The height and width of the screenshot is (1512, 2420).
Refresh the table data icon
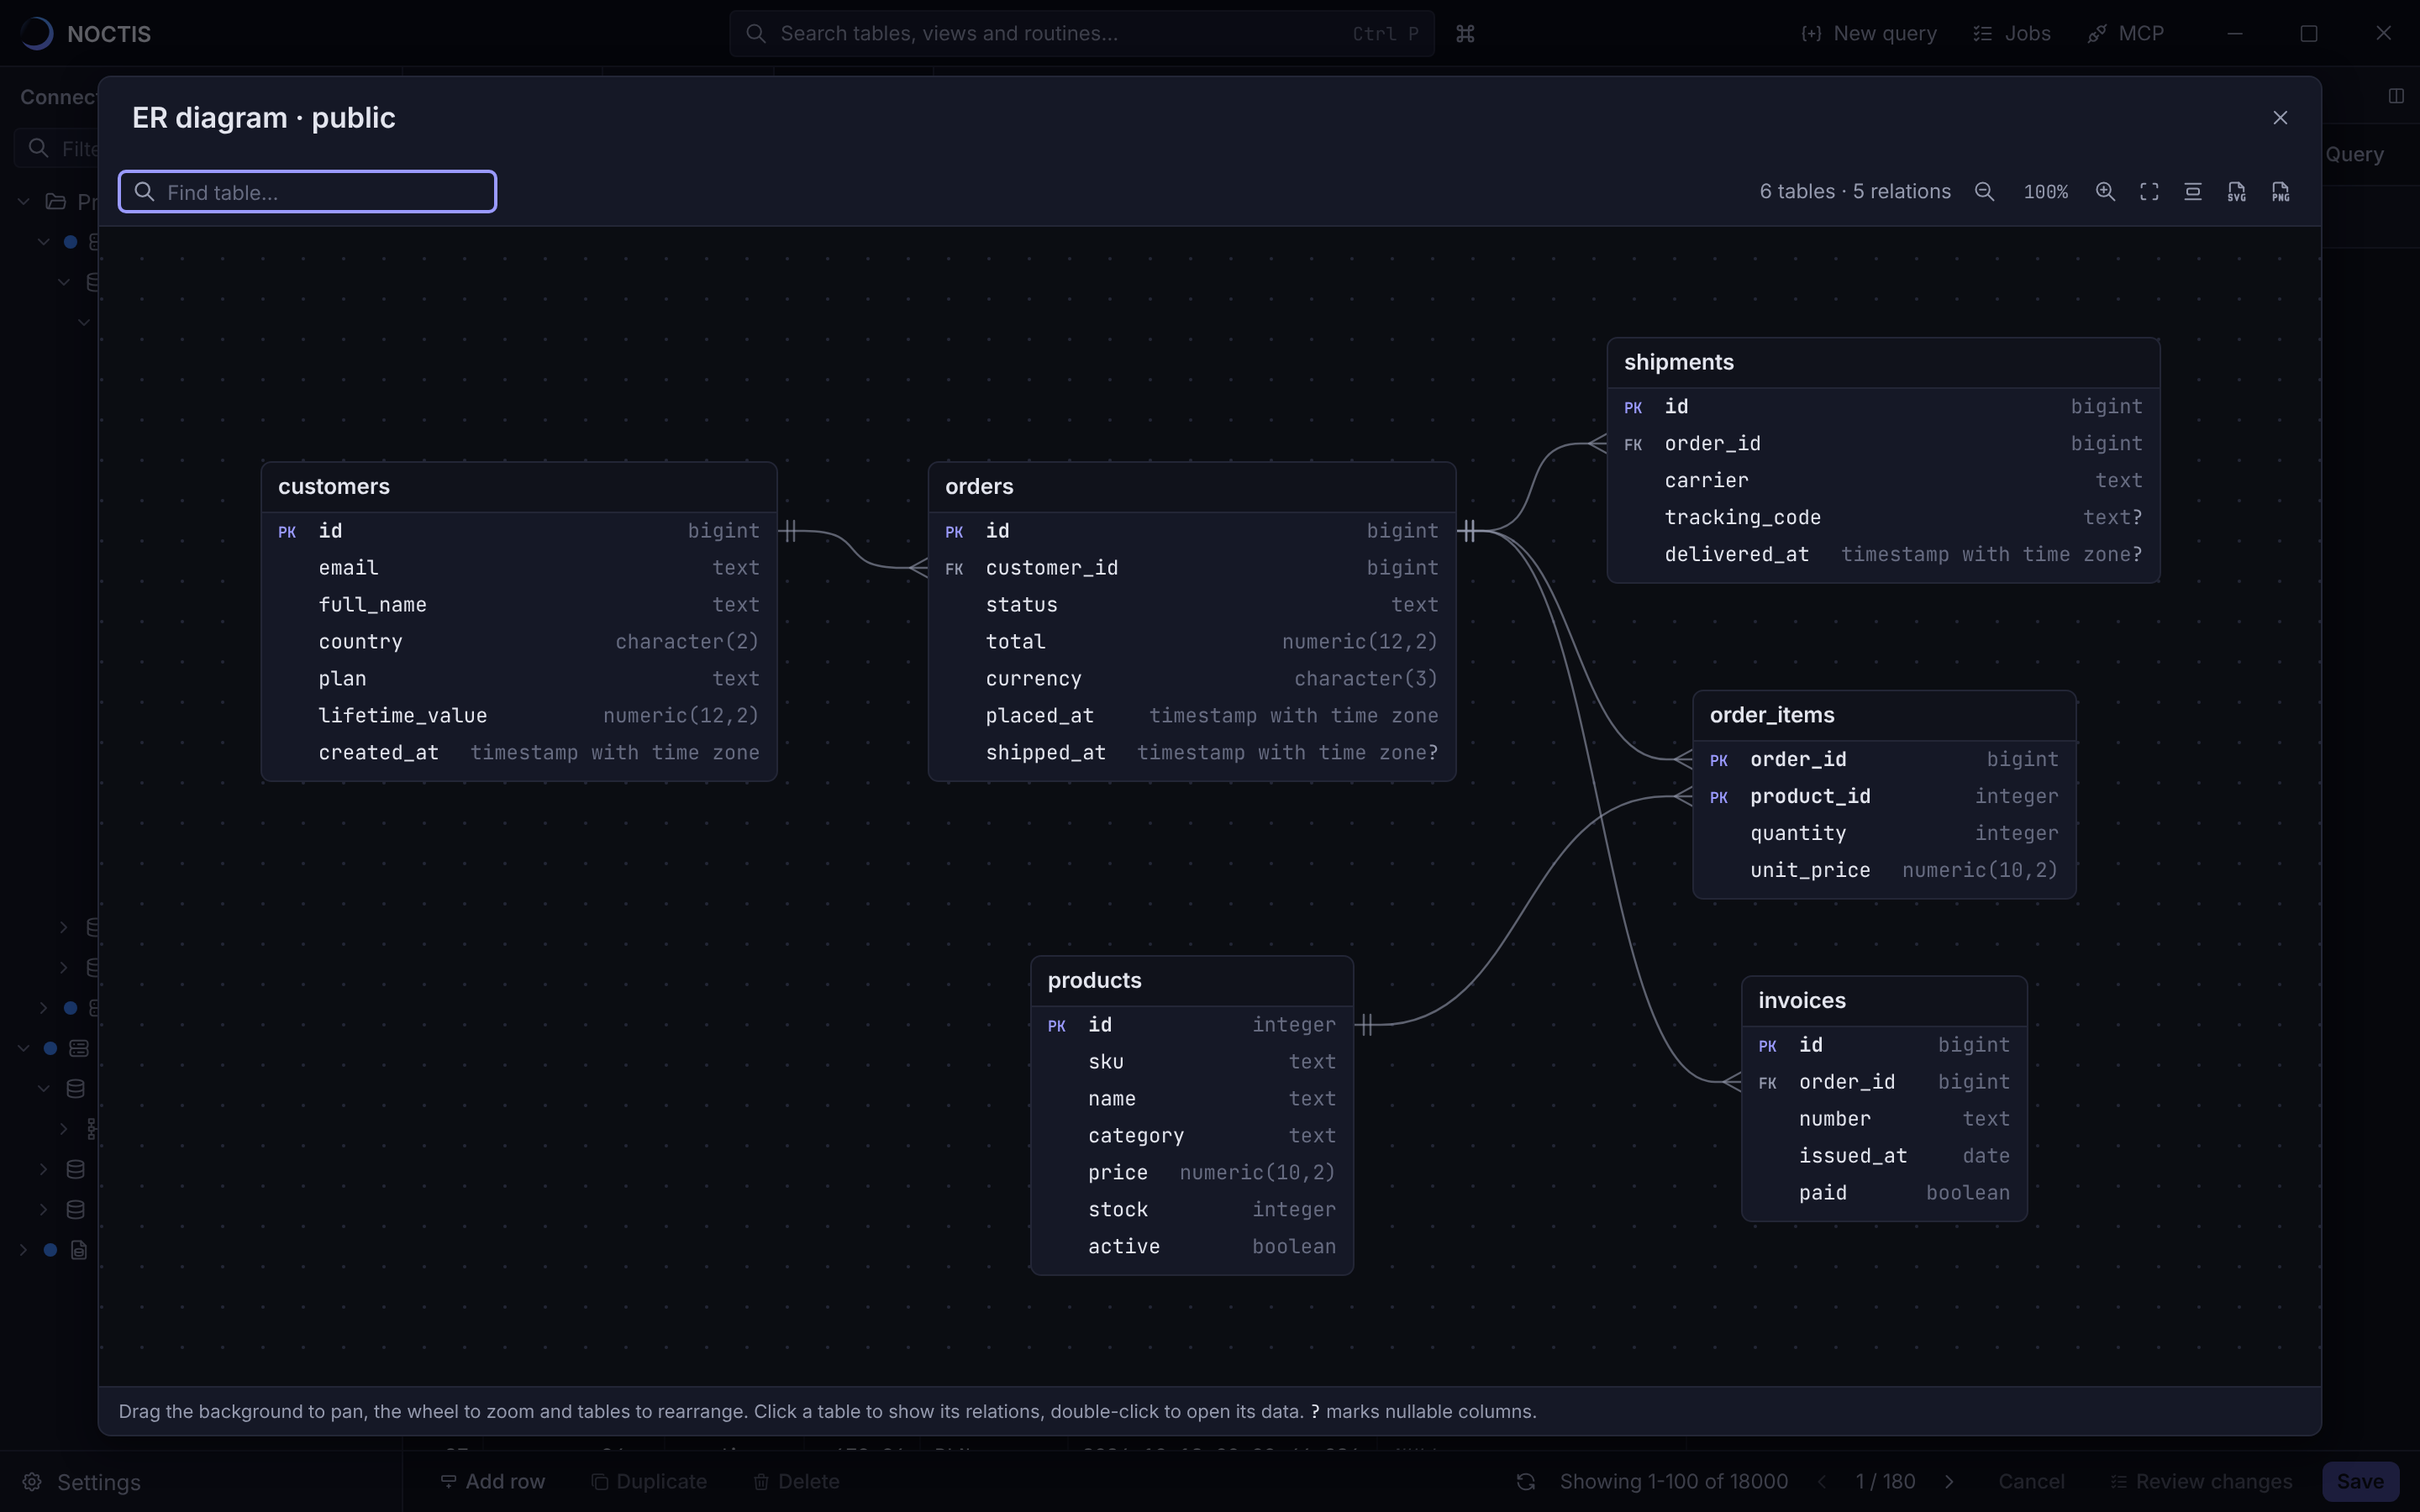(1525, 1481)
